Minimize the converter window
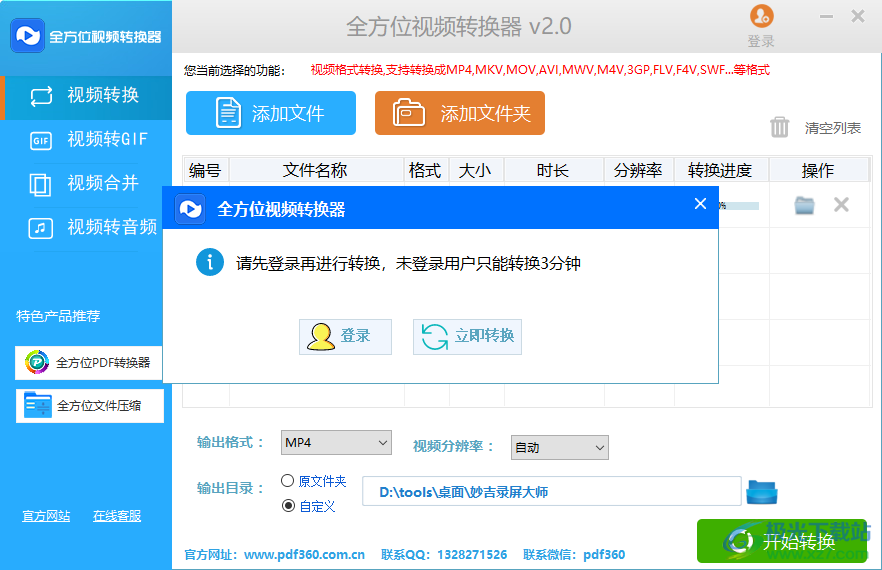Image resolution: width=882 pixels, height=570 pixels. pos(826,16)
